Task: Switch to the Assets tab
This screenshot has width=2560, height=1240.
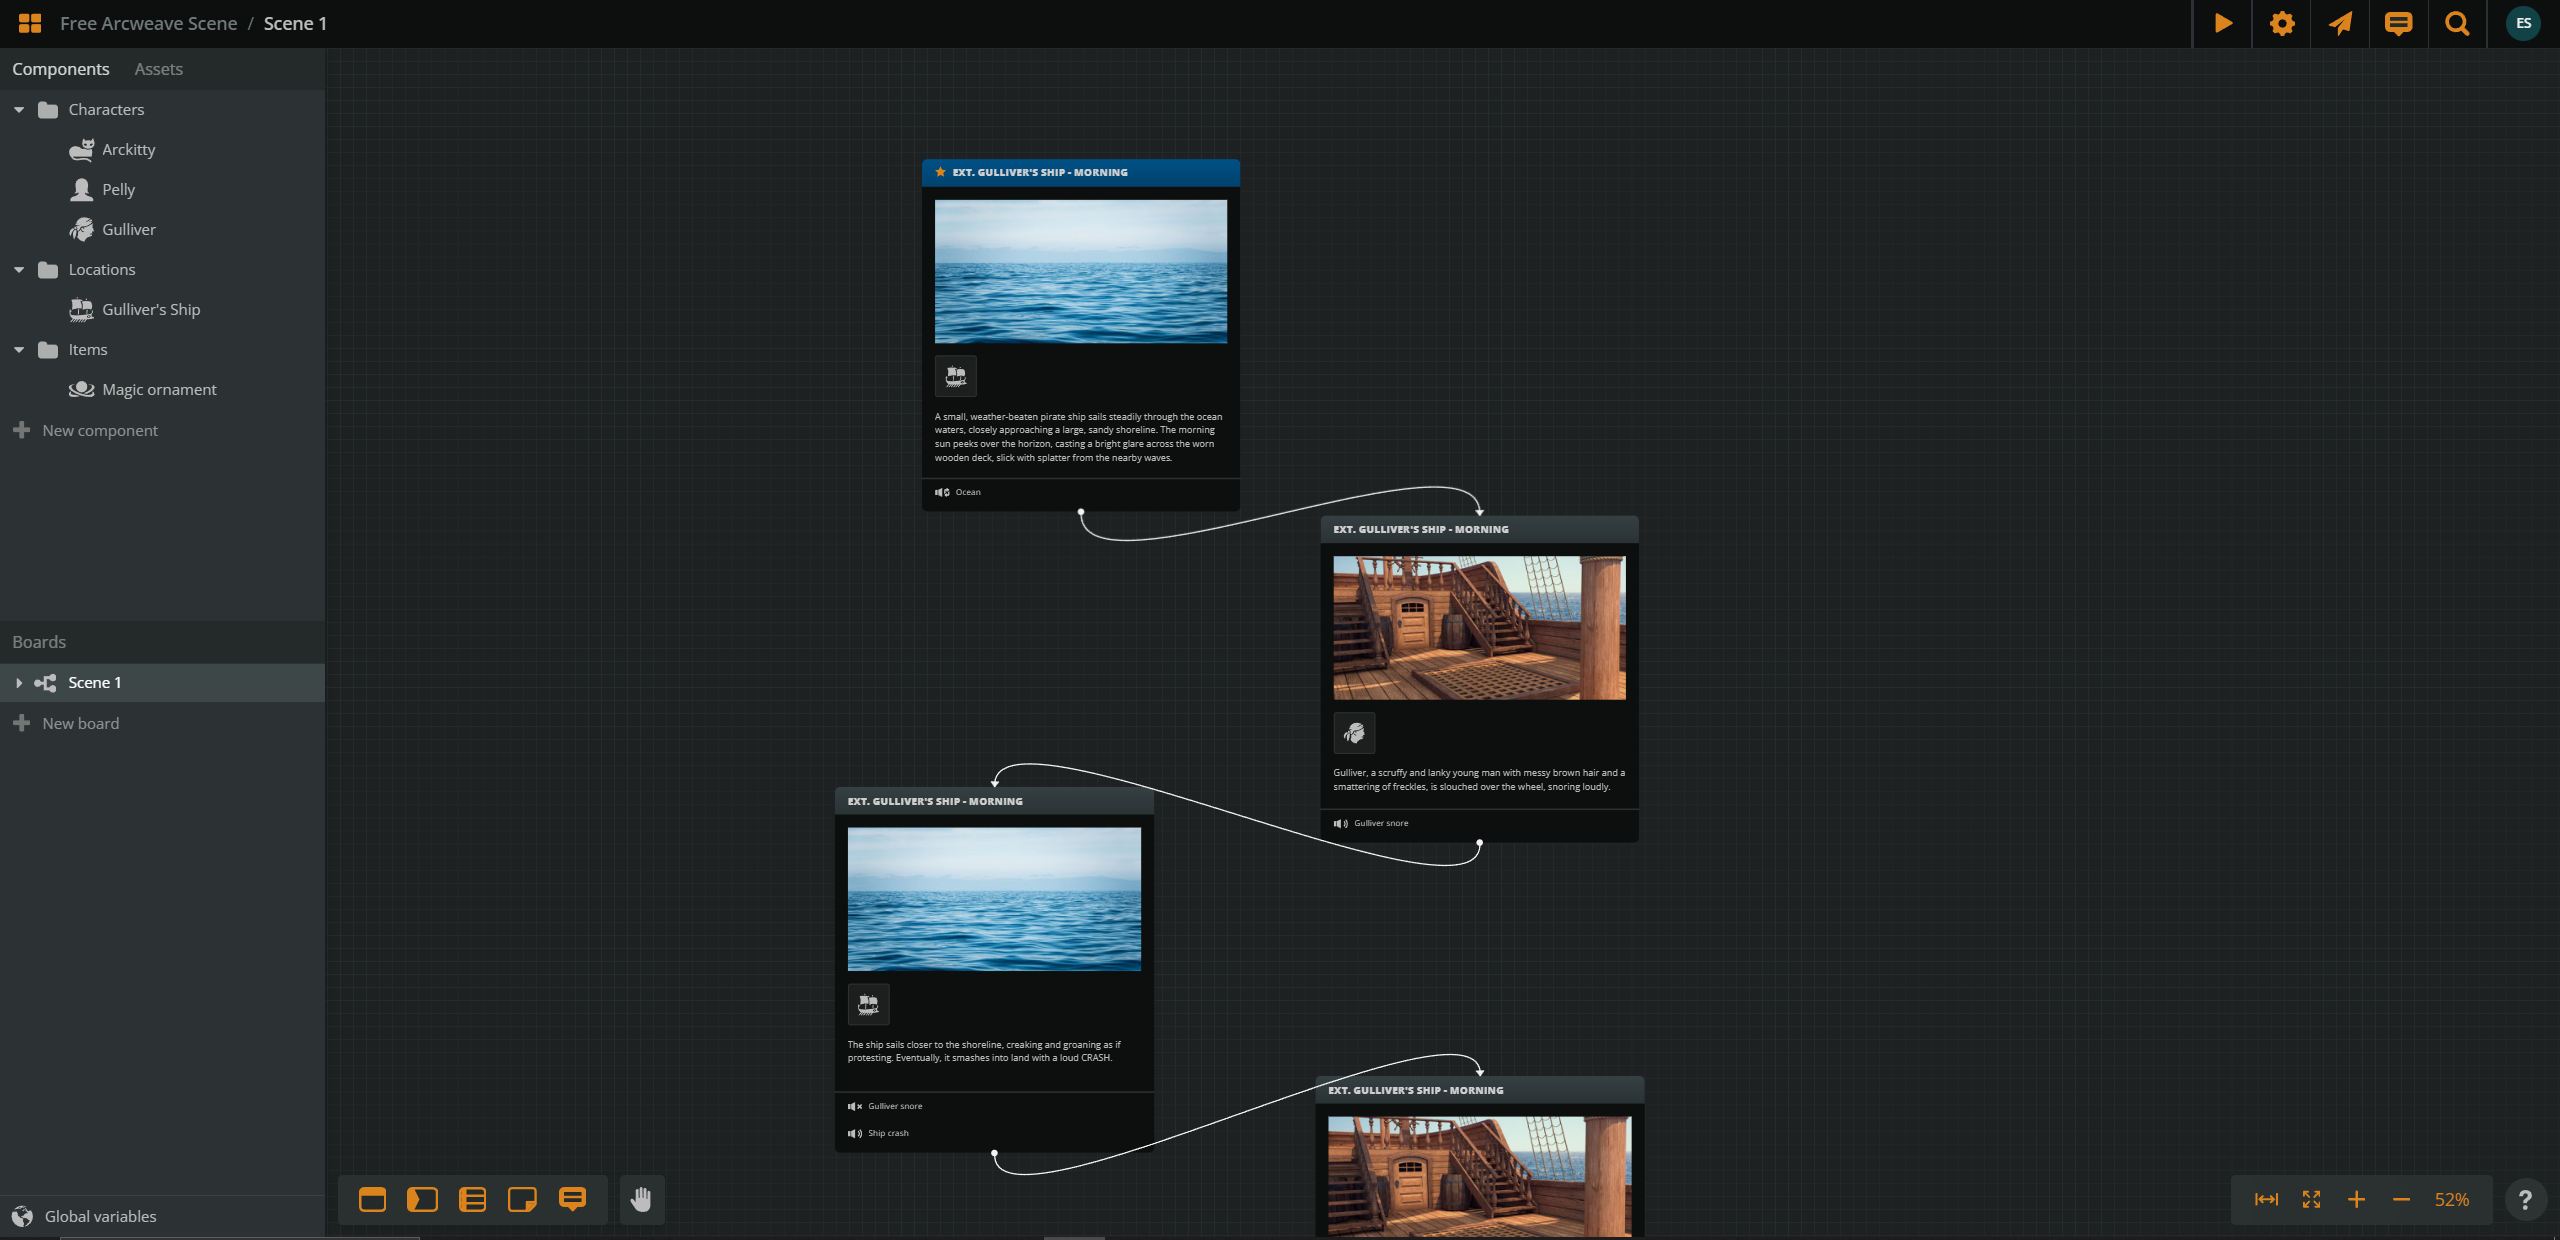Action: pyautogui.click(x=158, y=69)
